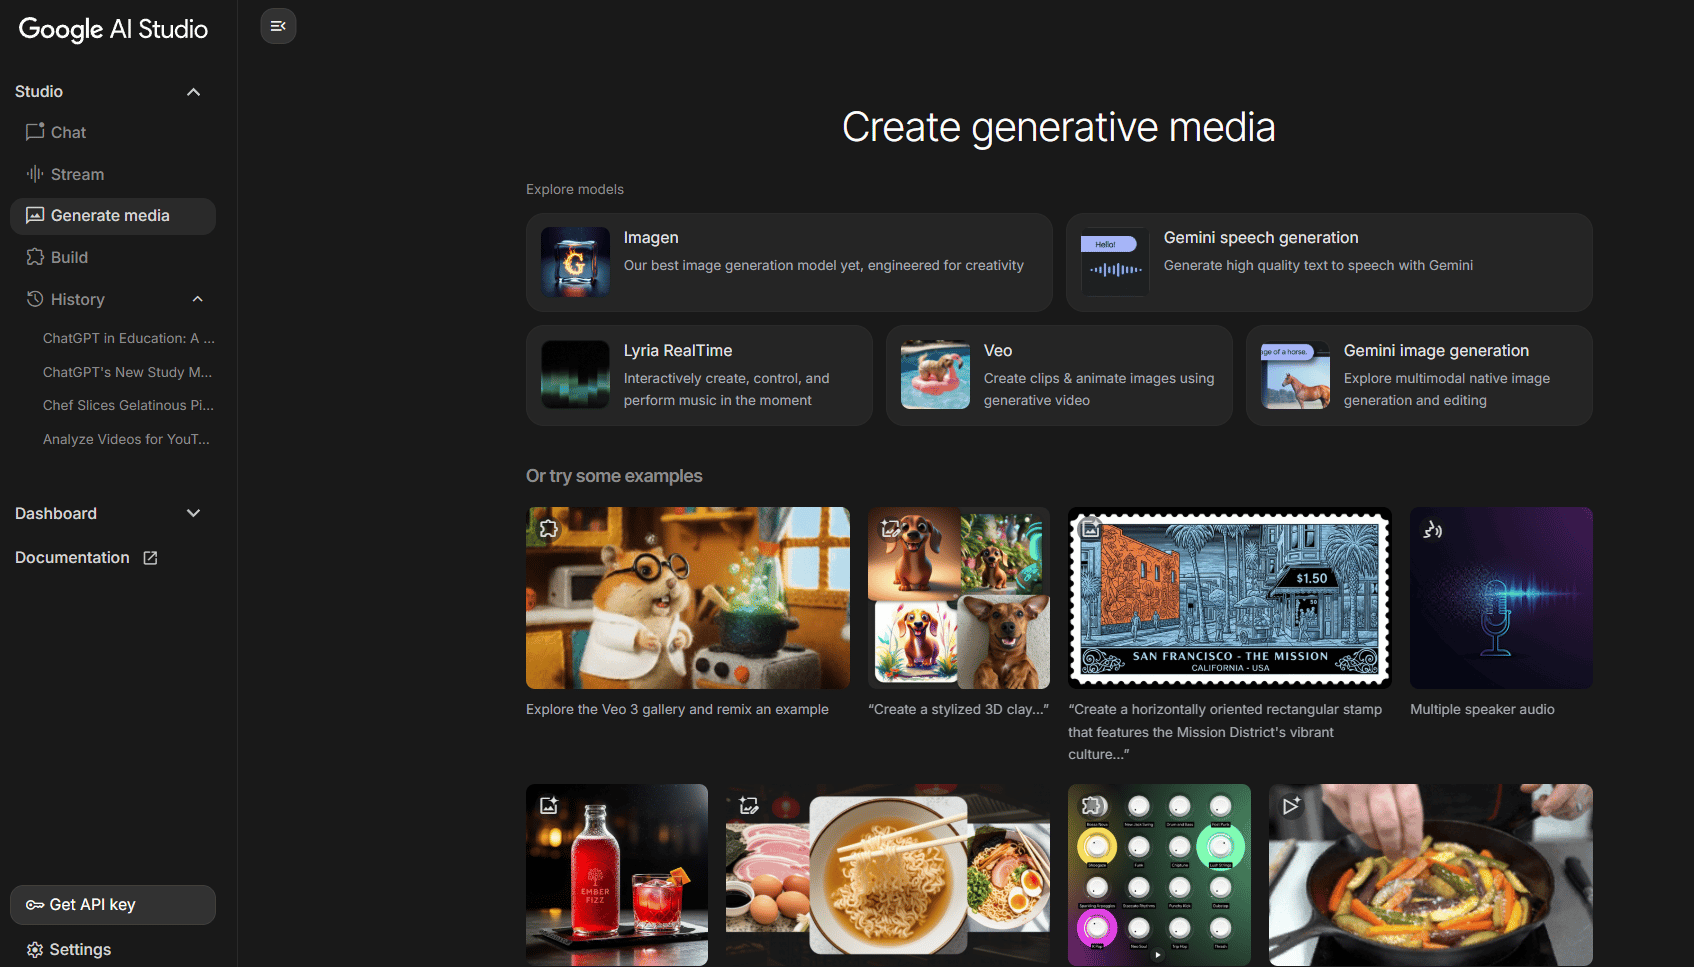1694x967 pixels.
Task: Click the Gemini image generation horse icon
Action: (1295, 375)
